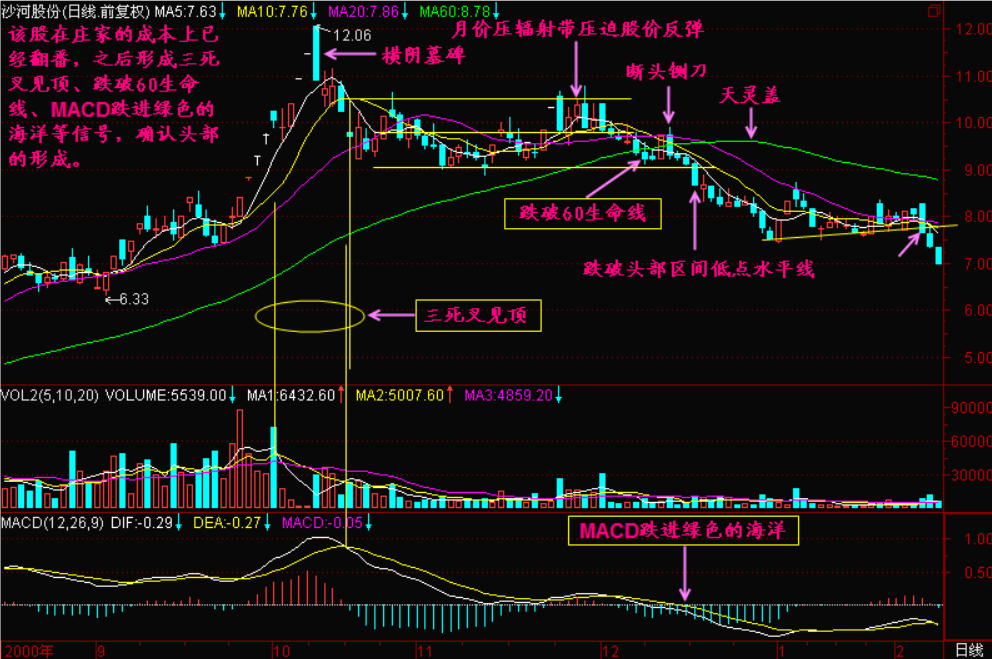Click the MACD跌进绿色的海洋 annotation box
The height and width of the screenshot is (659, 992).
684,532
